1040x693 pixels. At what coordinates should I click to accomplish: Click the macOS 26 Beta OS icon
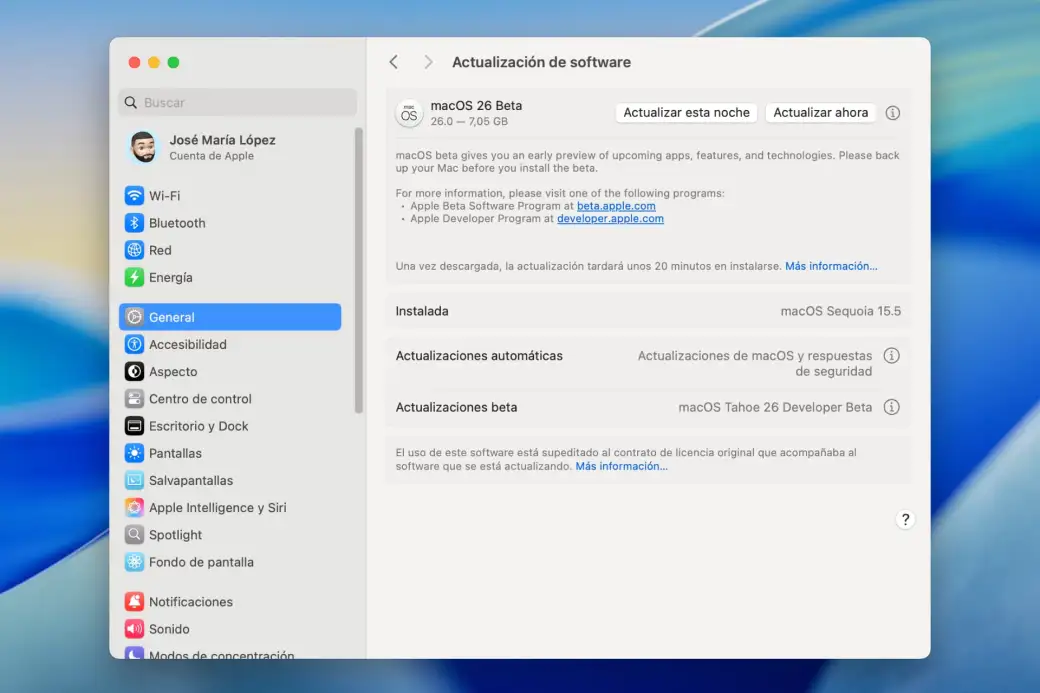coord(409,113)
